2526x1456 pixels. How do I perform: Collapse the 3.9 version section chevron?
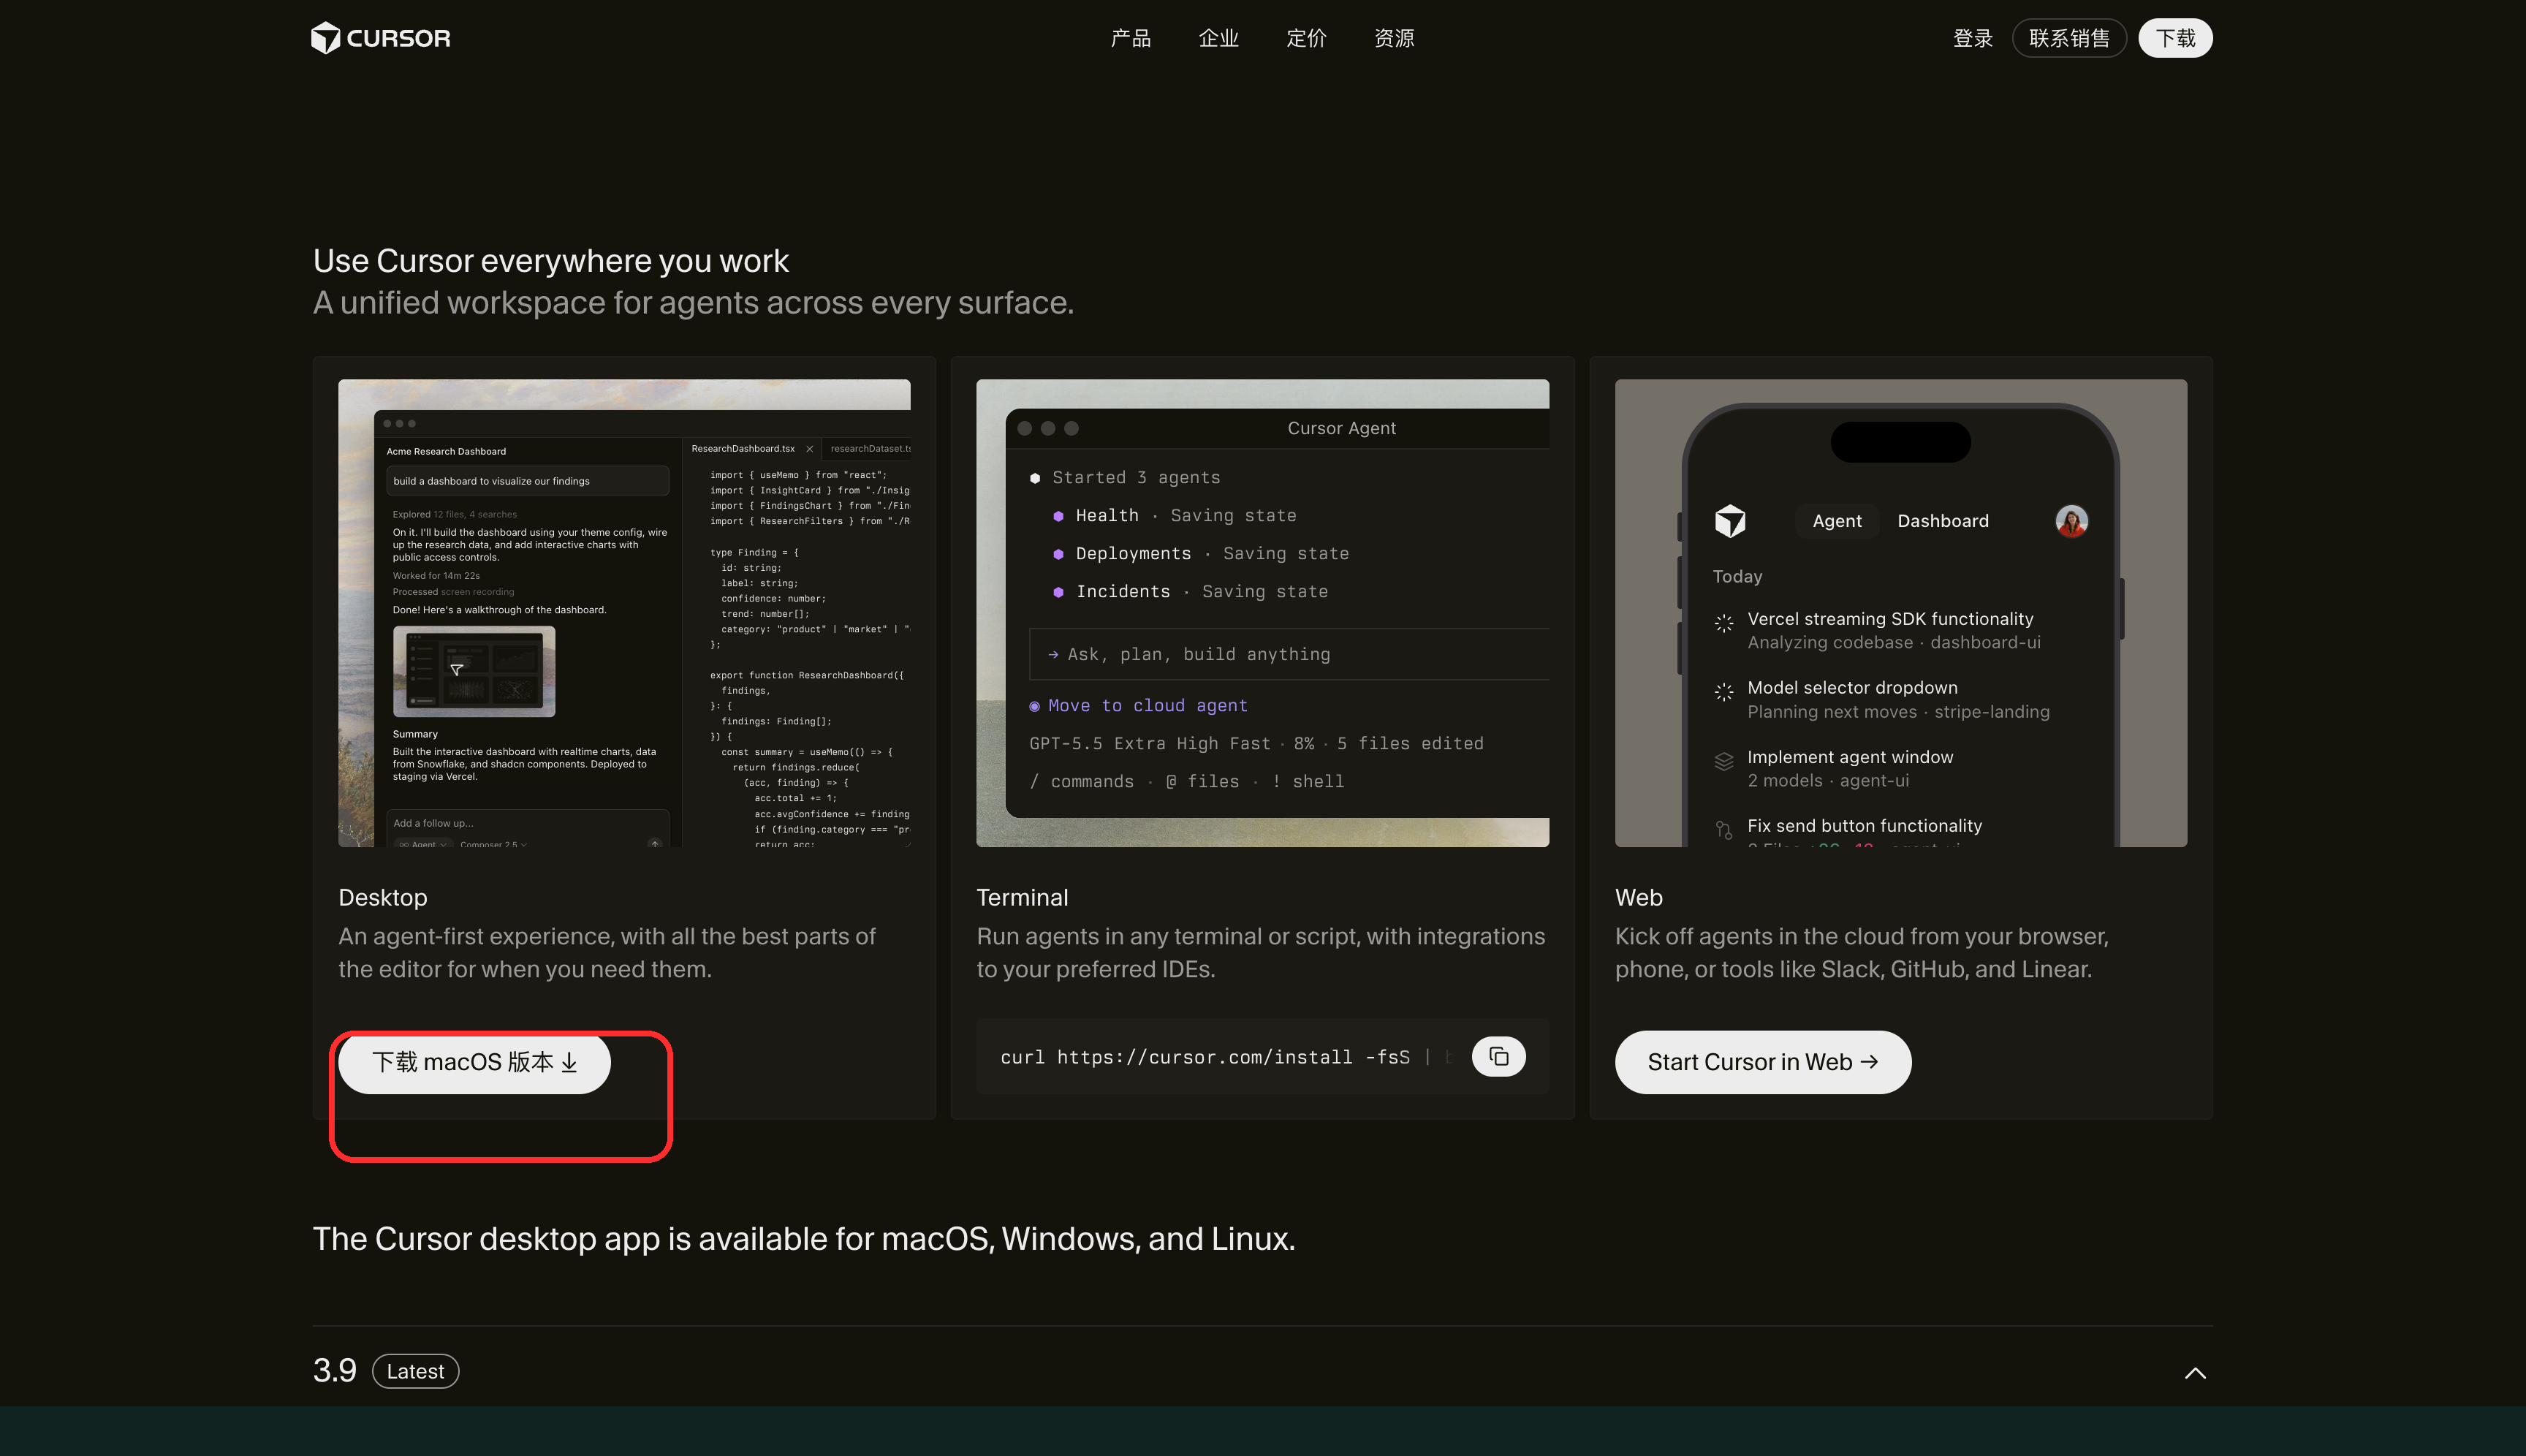tap(2194, 1372)
